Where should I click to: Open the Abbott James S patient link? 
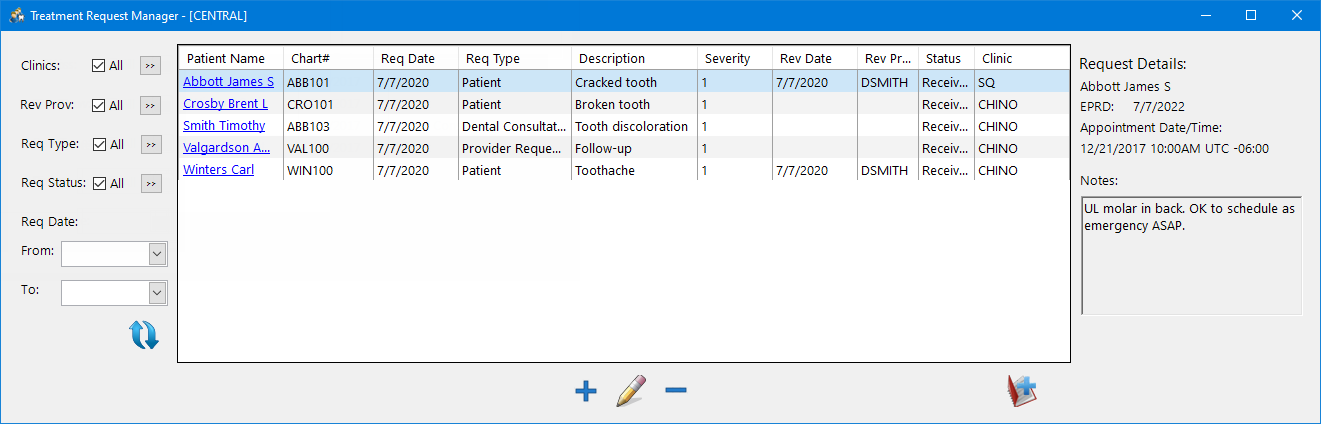(x=228, y=82)
